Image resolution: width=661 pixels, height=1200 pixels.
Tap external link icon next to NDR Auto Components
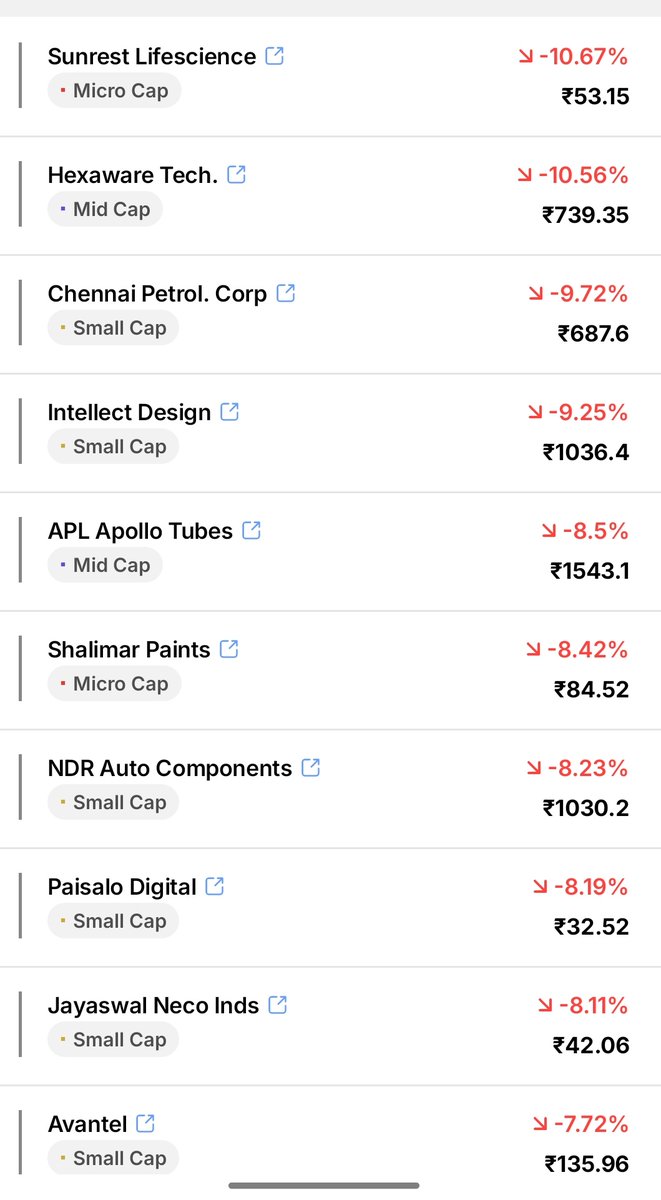click(x=311, y=768)
